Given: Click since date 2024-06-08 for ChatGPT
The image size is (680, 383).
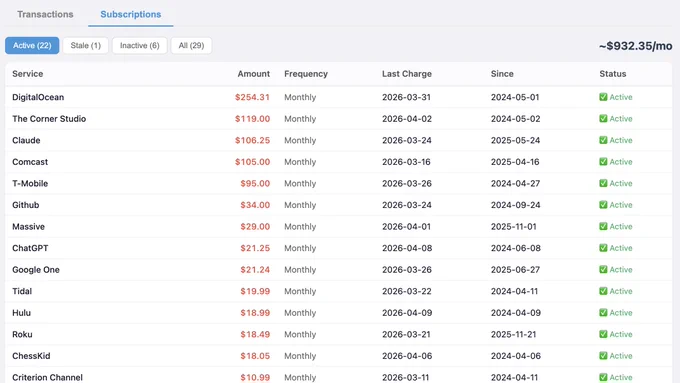Looking at the screenshot, I should 516,248.
